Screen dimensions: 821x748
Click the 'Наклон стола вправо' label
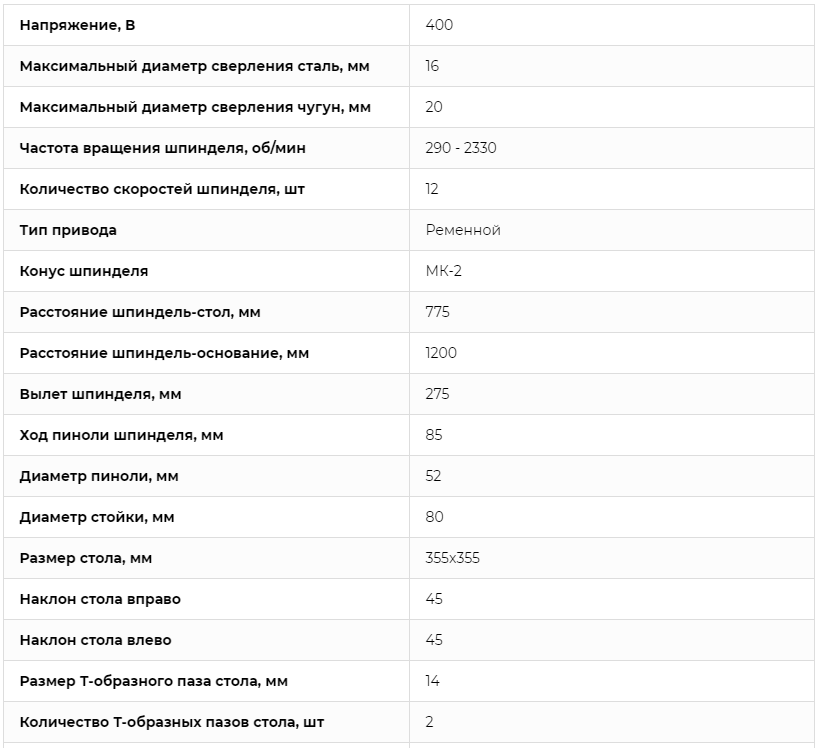[100, 599]
